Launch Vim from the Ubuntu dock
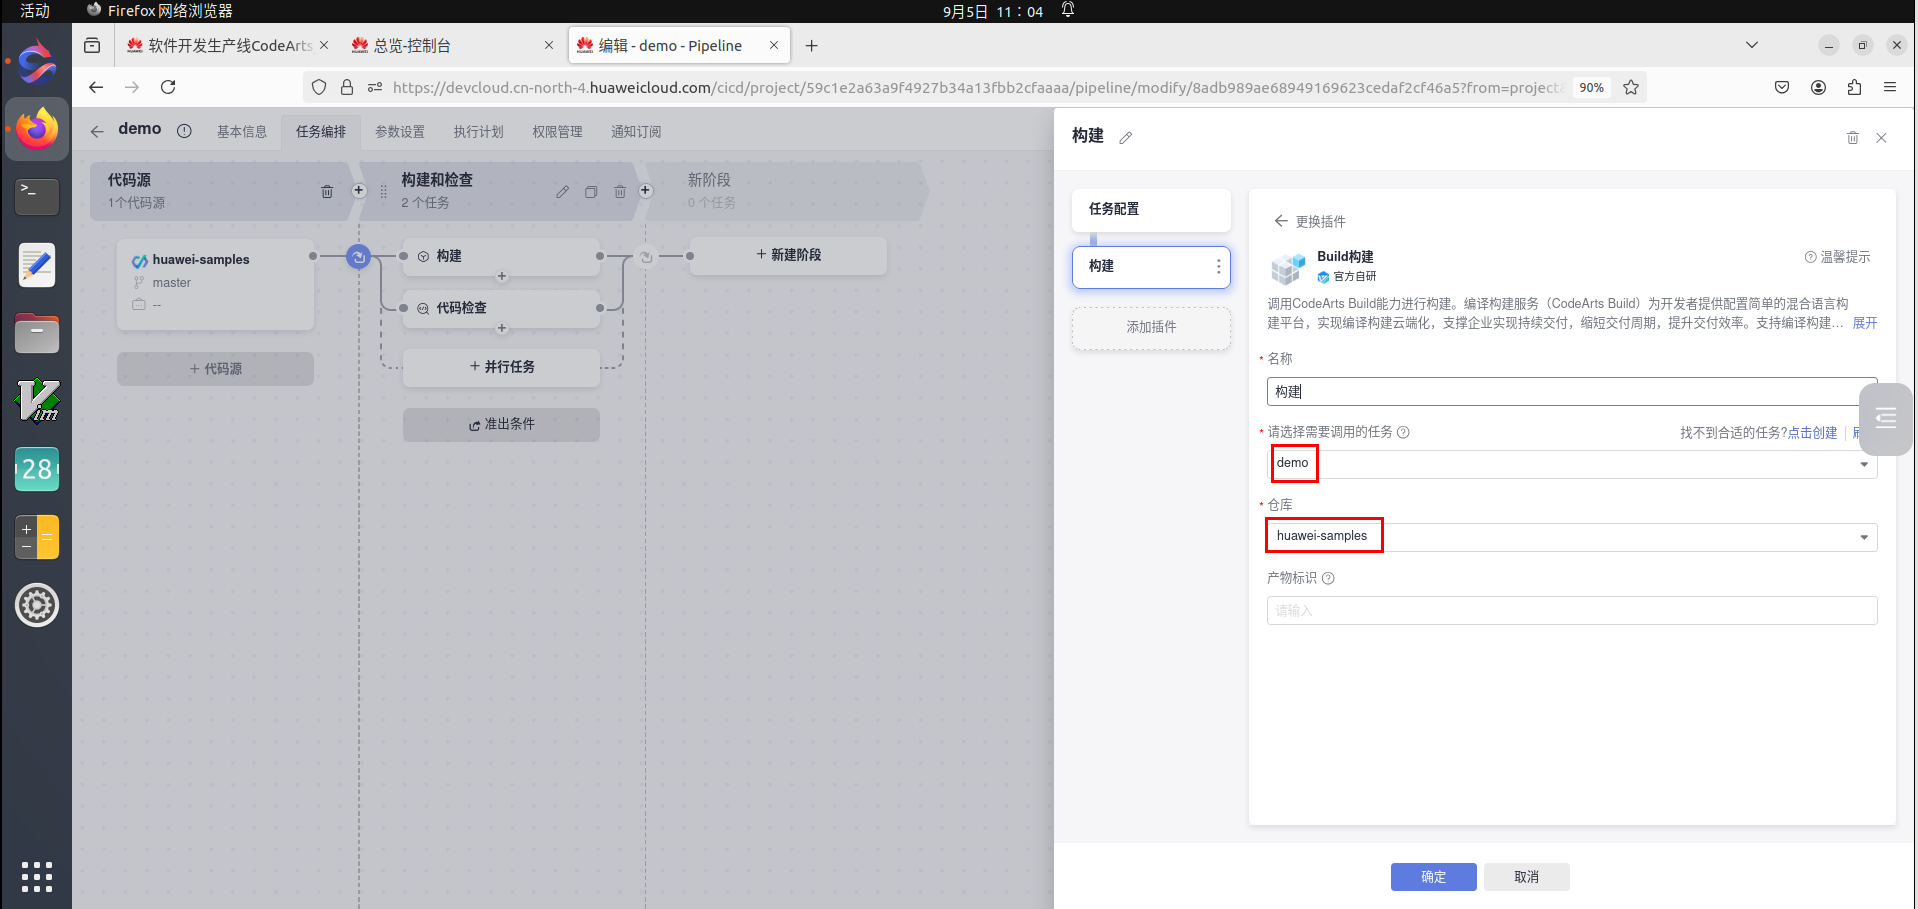The height and width of the screenshot is (909, 1918). click(x=37, y=401)
